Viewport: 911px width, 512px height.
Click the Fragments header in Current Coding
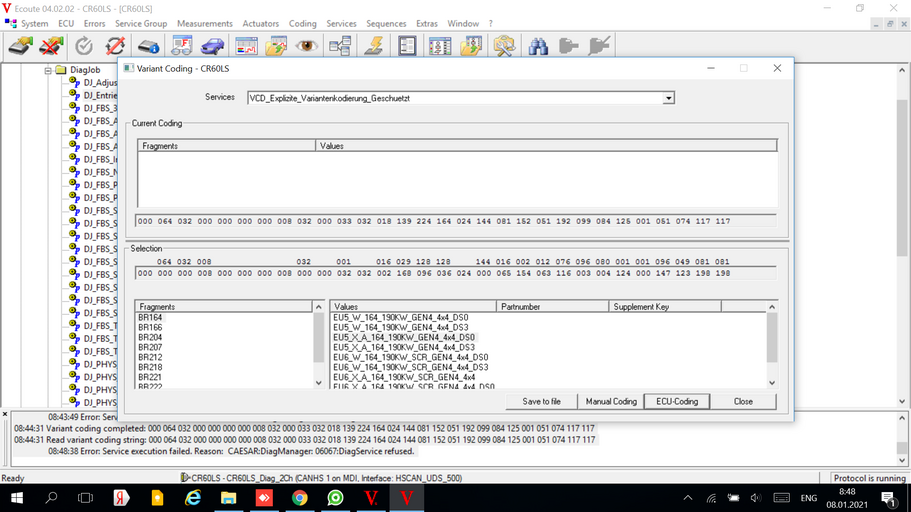(x=227, y=146)
